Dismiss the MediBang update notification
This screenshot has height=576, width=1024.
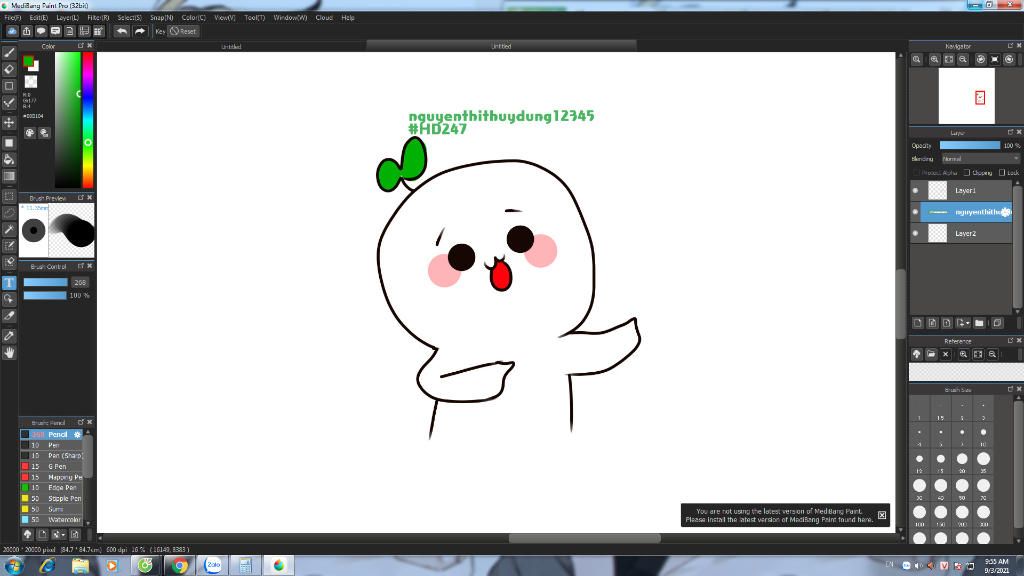(882, 515)
